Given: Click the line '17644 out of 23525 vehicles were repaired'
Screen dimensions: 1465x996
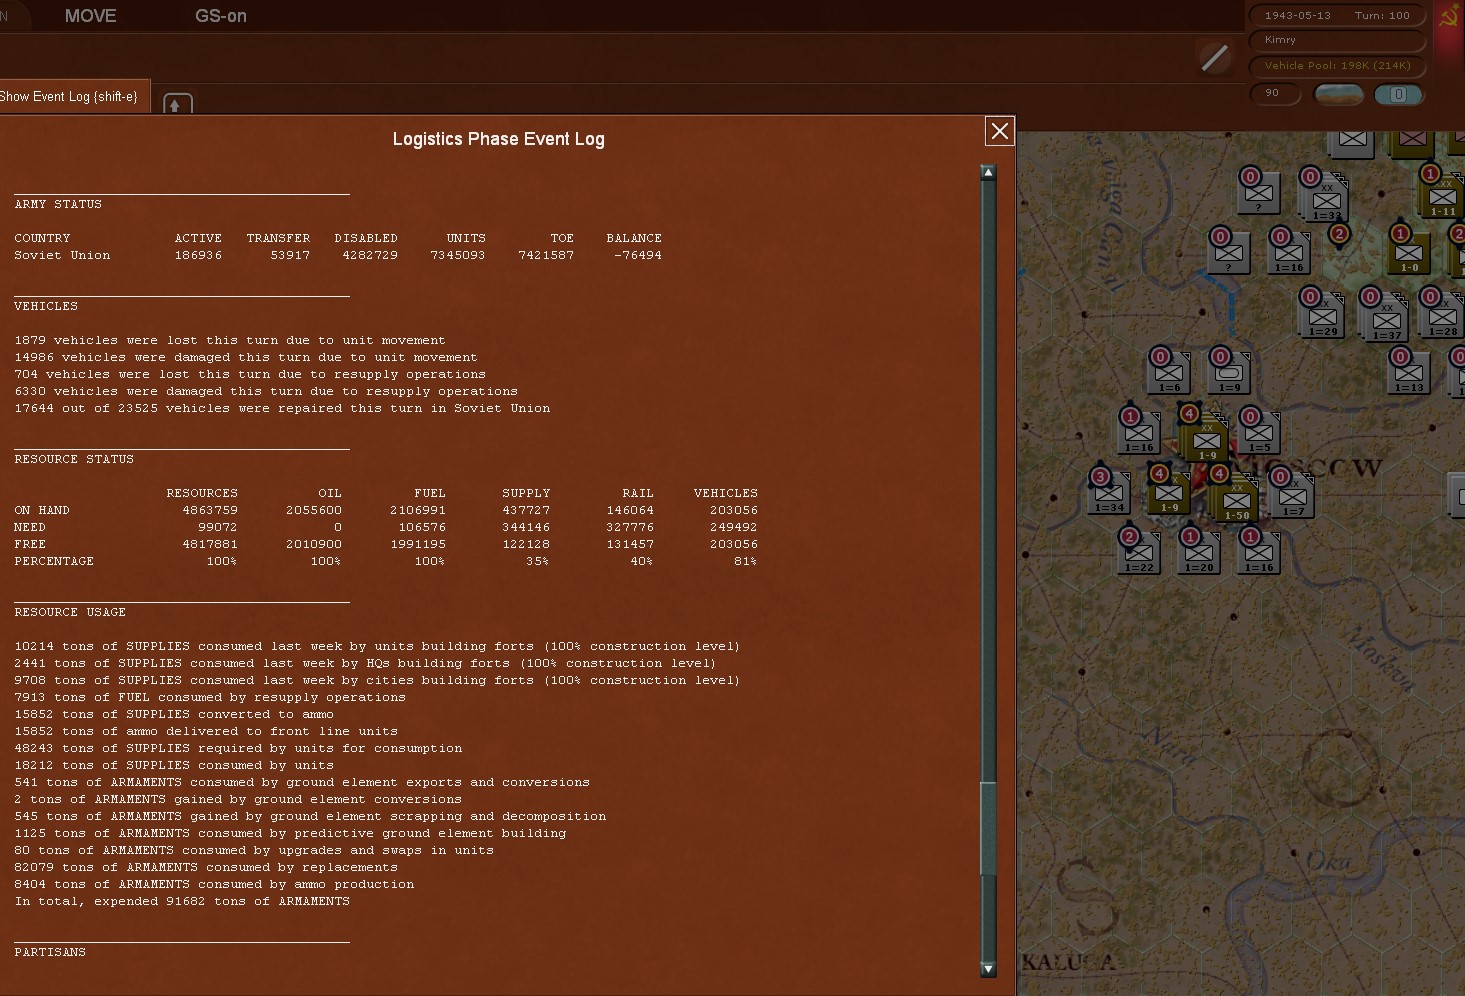Looking at the screenshot, I should [x=282, y=408].
